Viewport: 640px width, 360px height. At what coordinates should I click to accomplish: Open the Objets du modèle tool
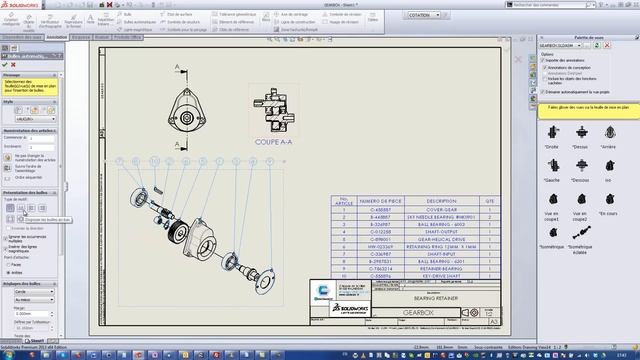point(29,22)
